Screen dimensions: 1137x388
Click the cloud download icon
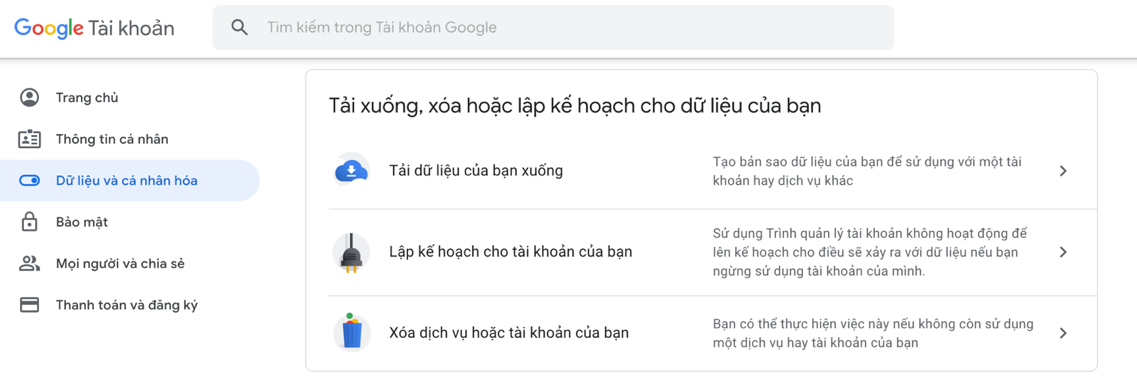pos(352,171)
